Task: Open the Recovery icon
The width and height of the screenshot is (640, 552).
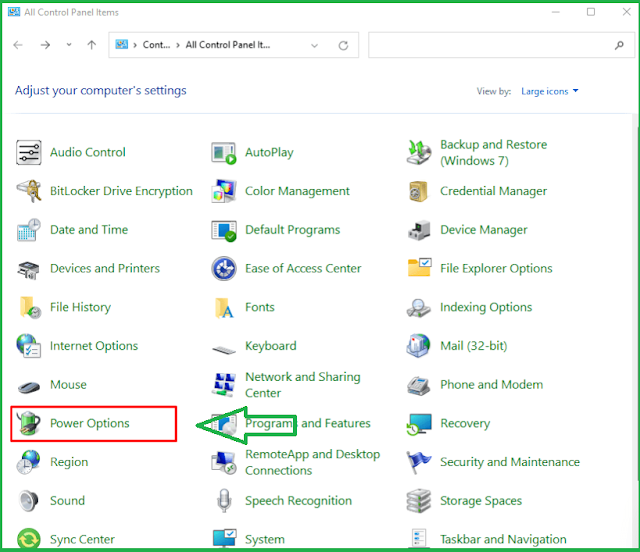Action: pos(419,424)
